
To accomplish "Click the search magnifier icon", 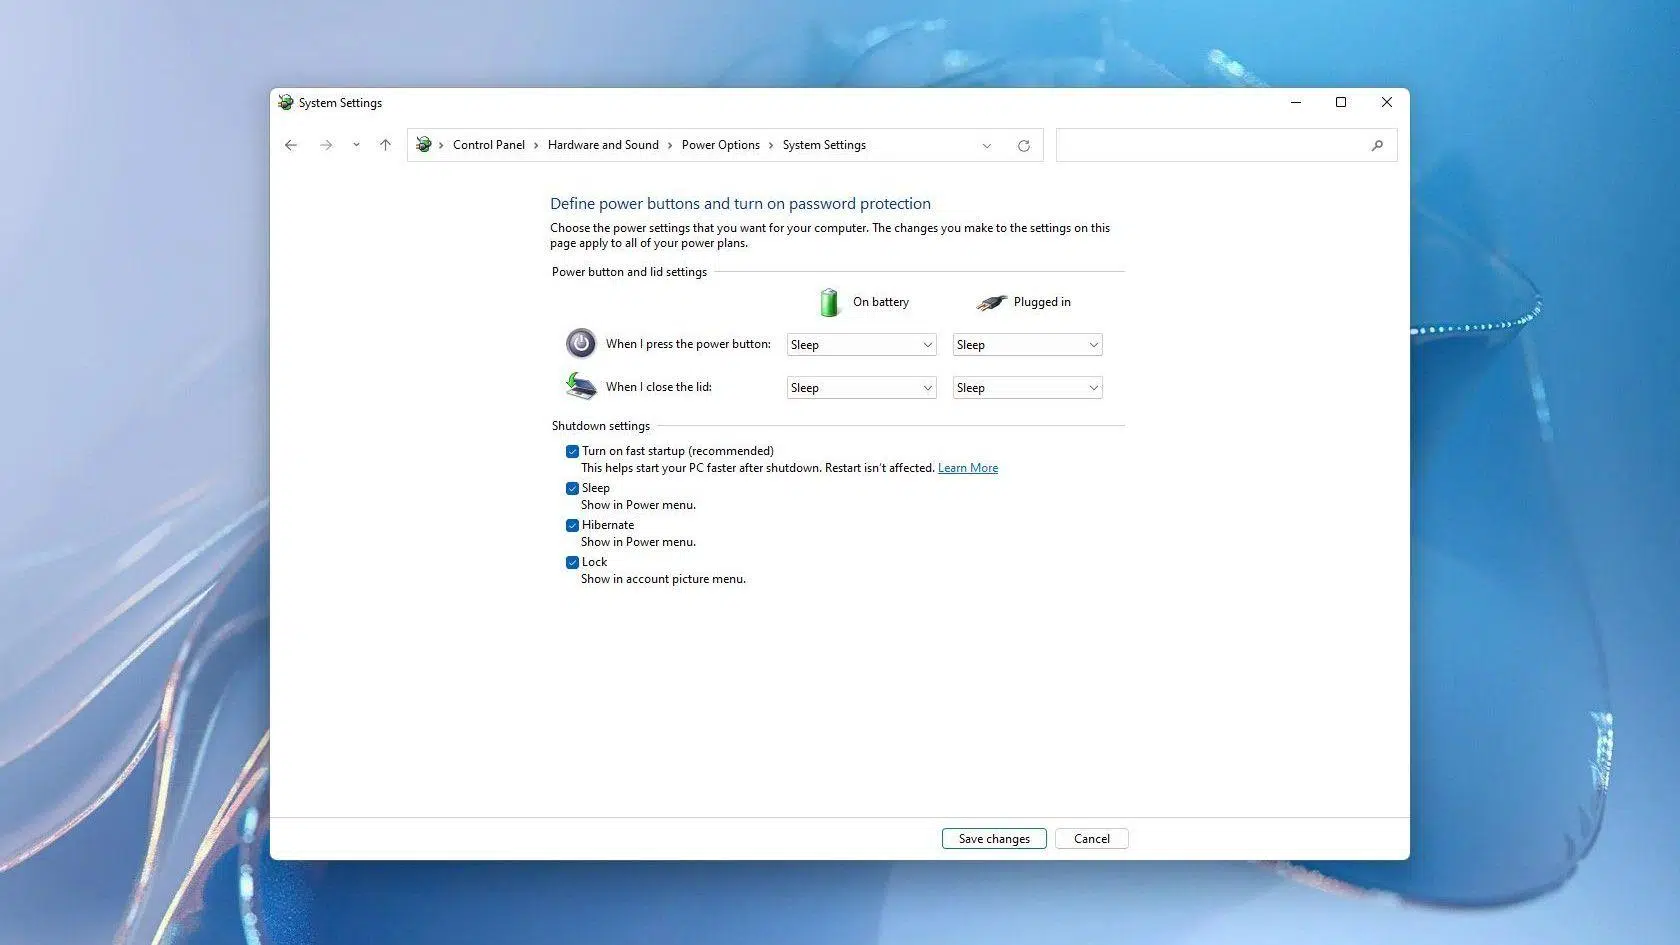I will (1377, 146).
